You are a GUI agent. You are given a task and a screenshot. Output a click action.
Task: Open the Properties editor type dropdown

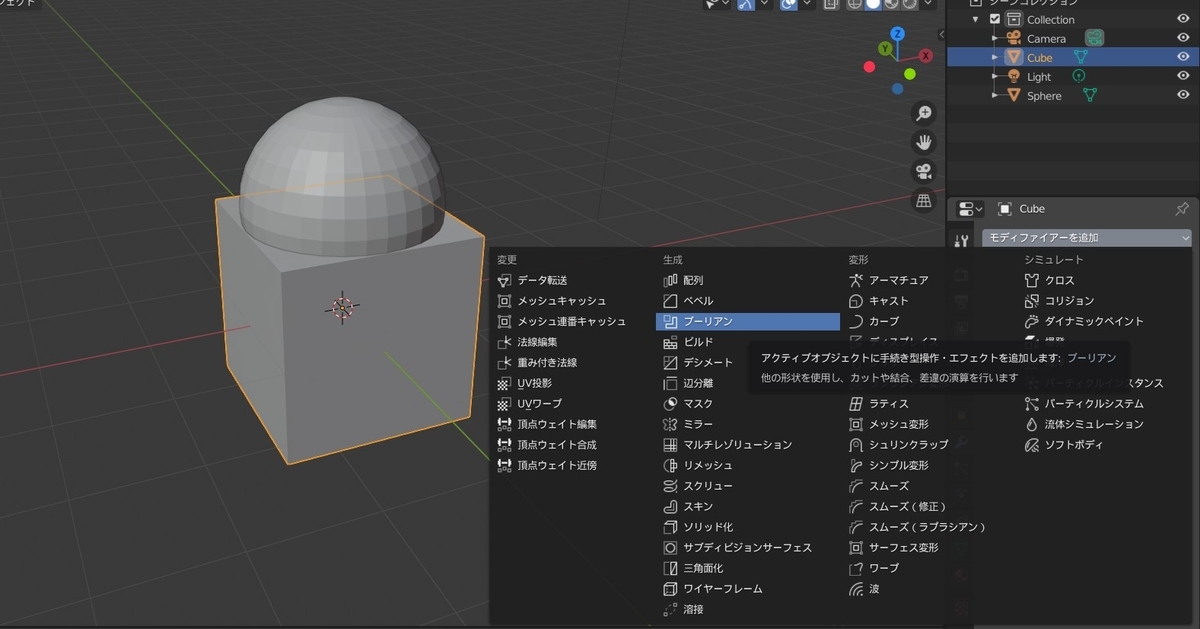pos(970,208)
